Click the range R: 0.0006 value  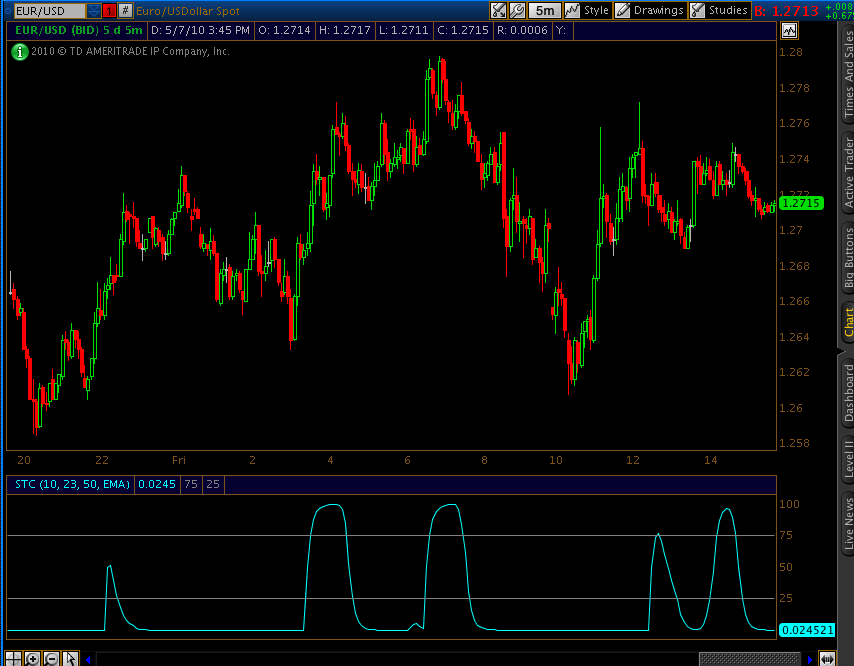pyautogui.click(x=522, y=30)
